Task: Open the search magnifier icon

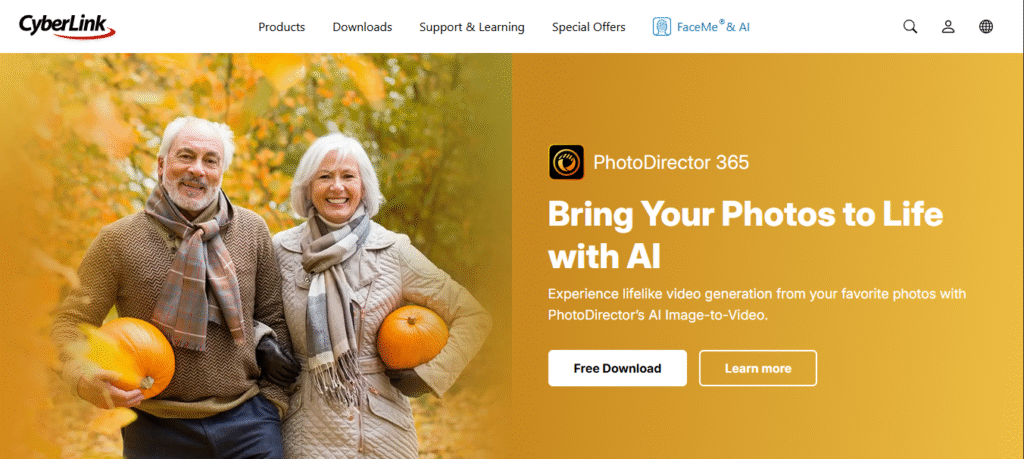Action: (x=910, y=27)
